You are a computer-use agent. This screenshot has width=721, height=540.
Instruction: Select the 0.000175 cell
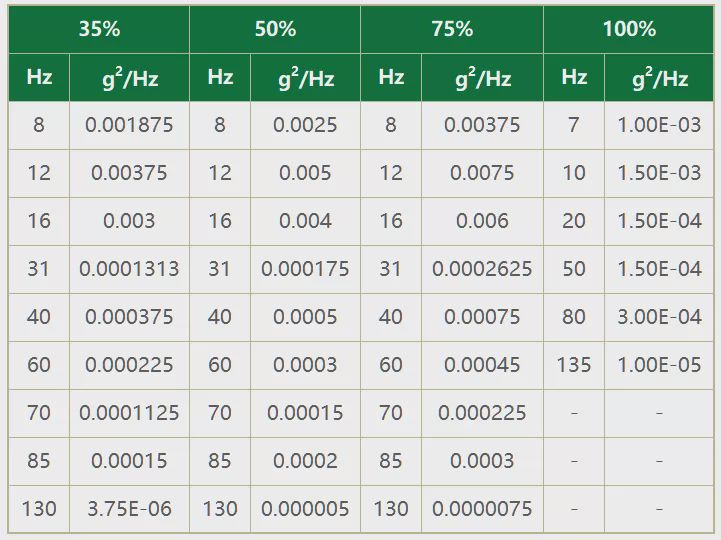coord(305,269)
